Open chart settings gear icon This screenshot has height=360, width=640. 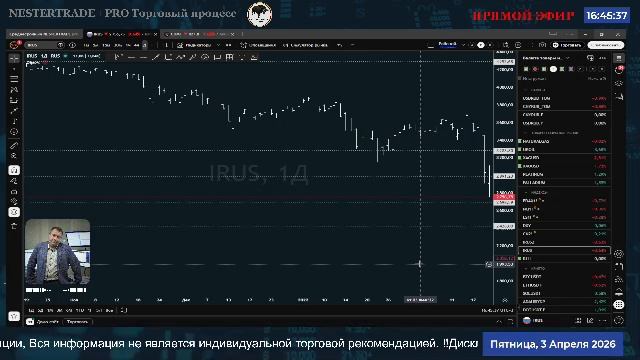(518, 45)
